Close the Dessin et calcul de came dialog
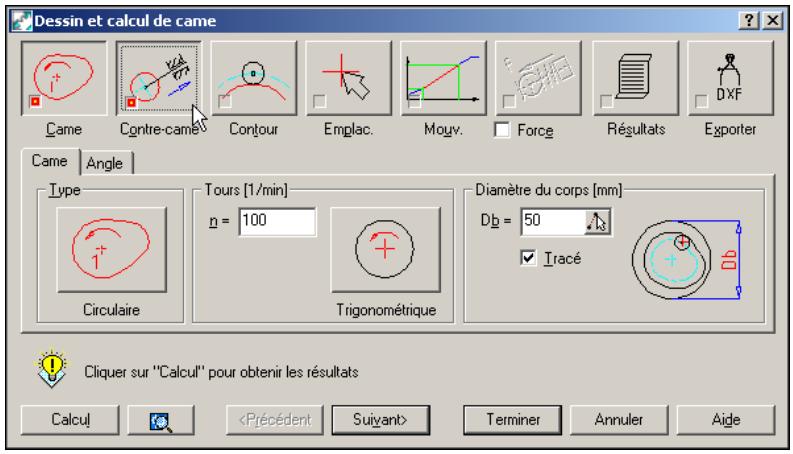Viewport: 793px width, 454px height. point(773,21)
